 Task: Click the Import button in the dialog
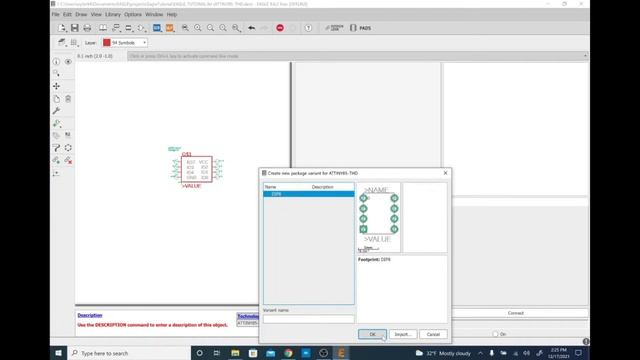point(403,334)
